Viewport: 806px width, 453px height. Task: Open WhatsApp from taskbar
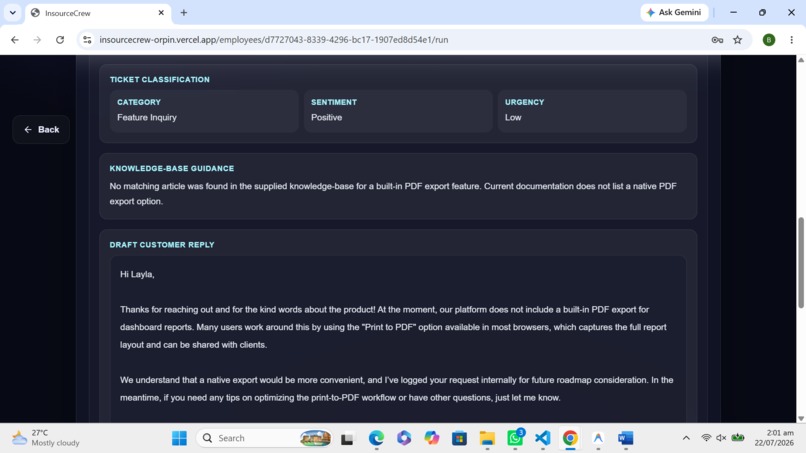[515, 438]
